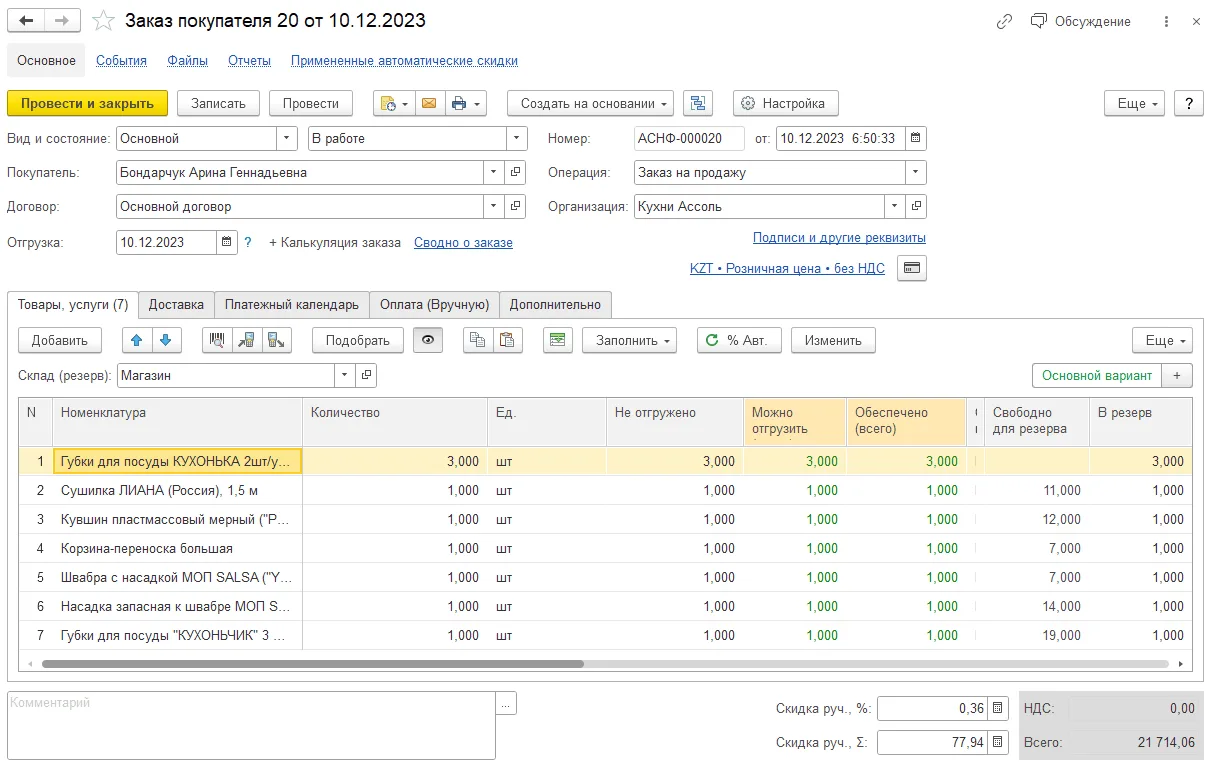Open the Еще menu beside the help button

coord(1135,103)
